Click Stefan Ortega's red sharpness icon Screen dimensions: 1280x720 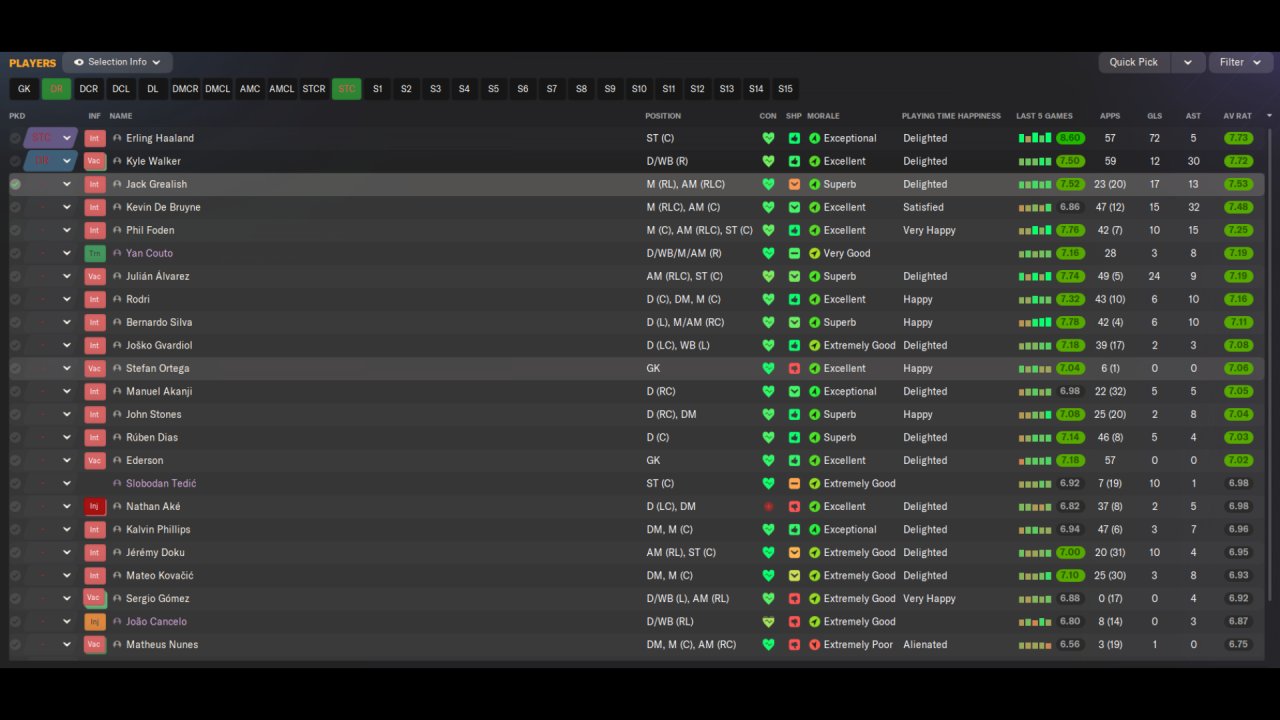point(794,368)
